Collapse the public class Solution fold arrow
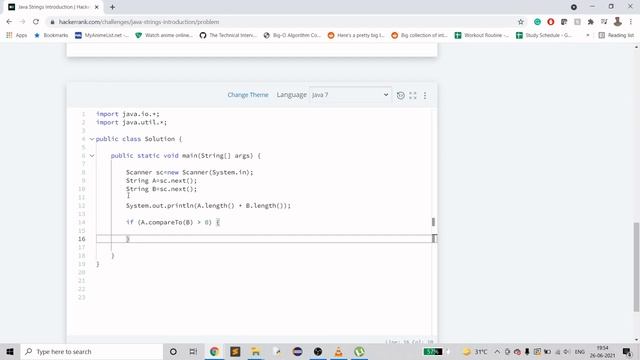Image resolution: width=640 pixels, height=360 pixels. (92, 139)
